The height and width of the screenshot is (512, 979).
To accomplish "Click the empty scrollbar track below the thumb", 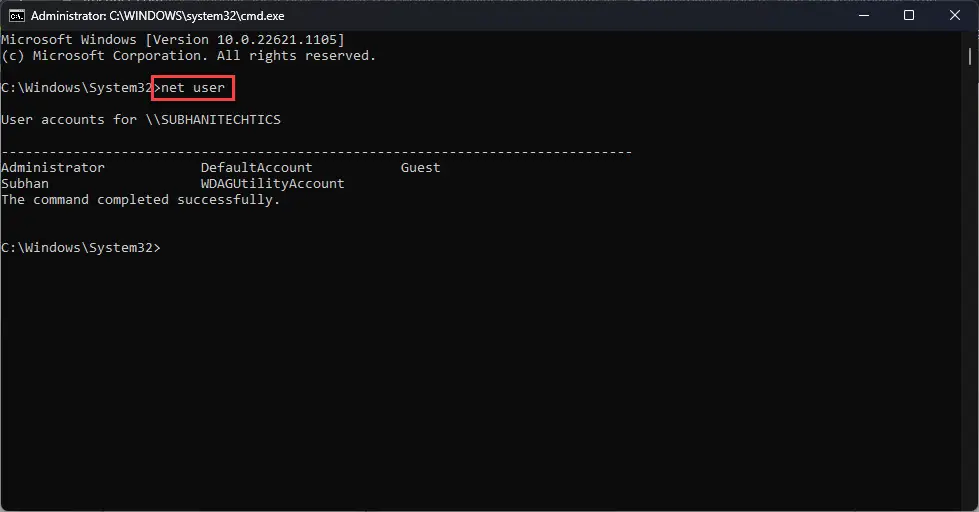I will point(970,287).
